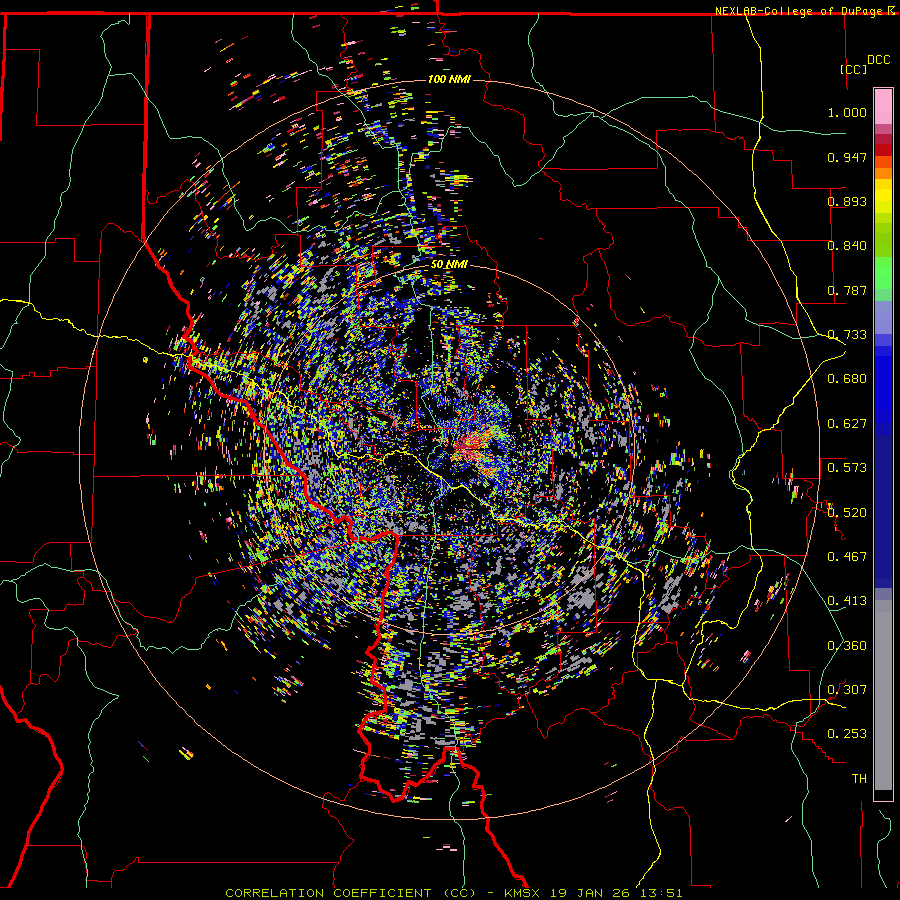Click the 0.467 legend value

point(847,557)
